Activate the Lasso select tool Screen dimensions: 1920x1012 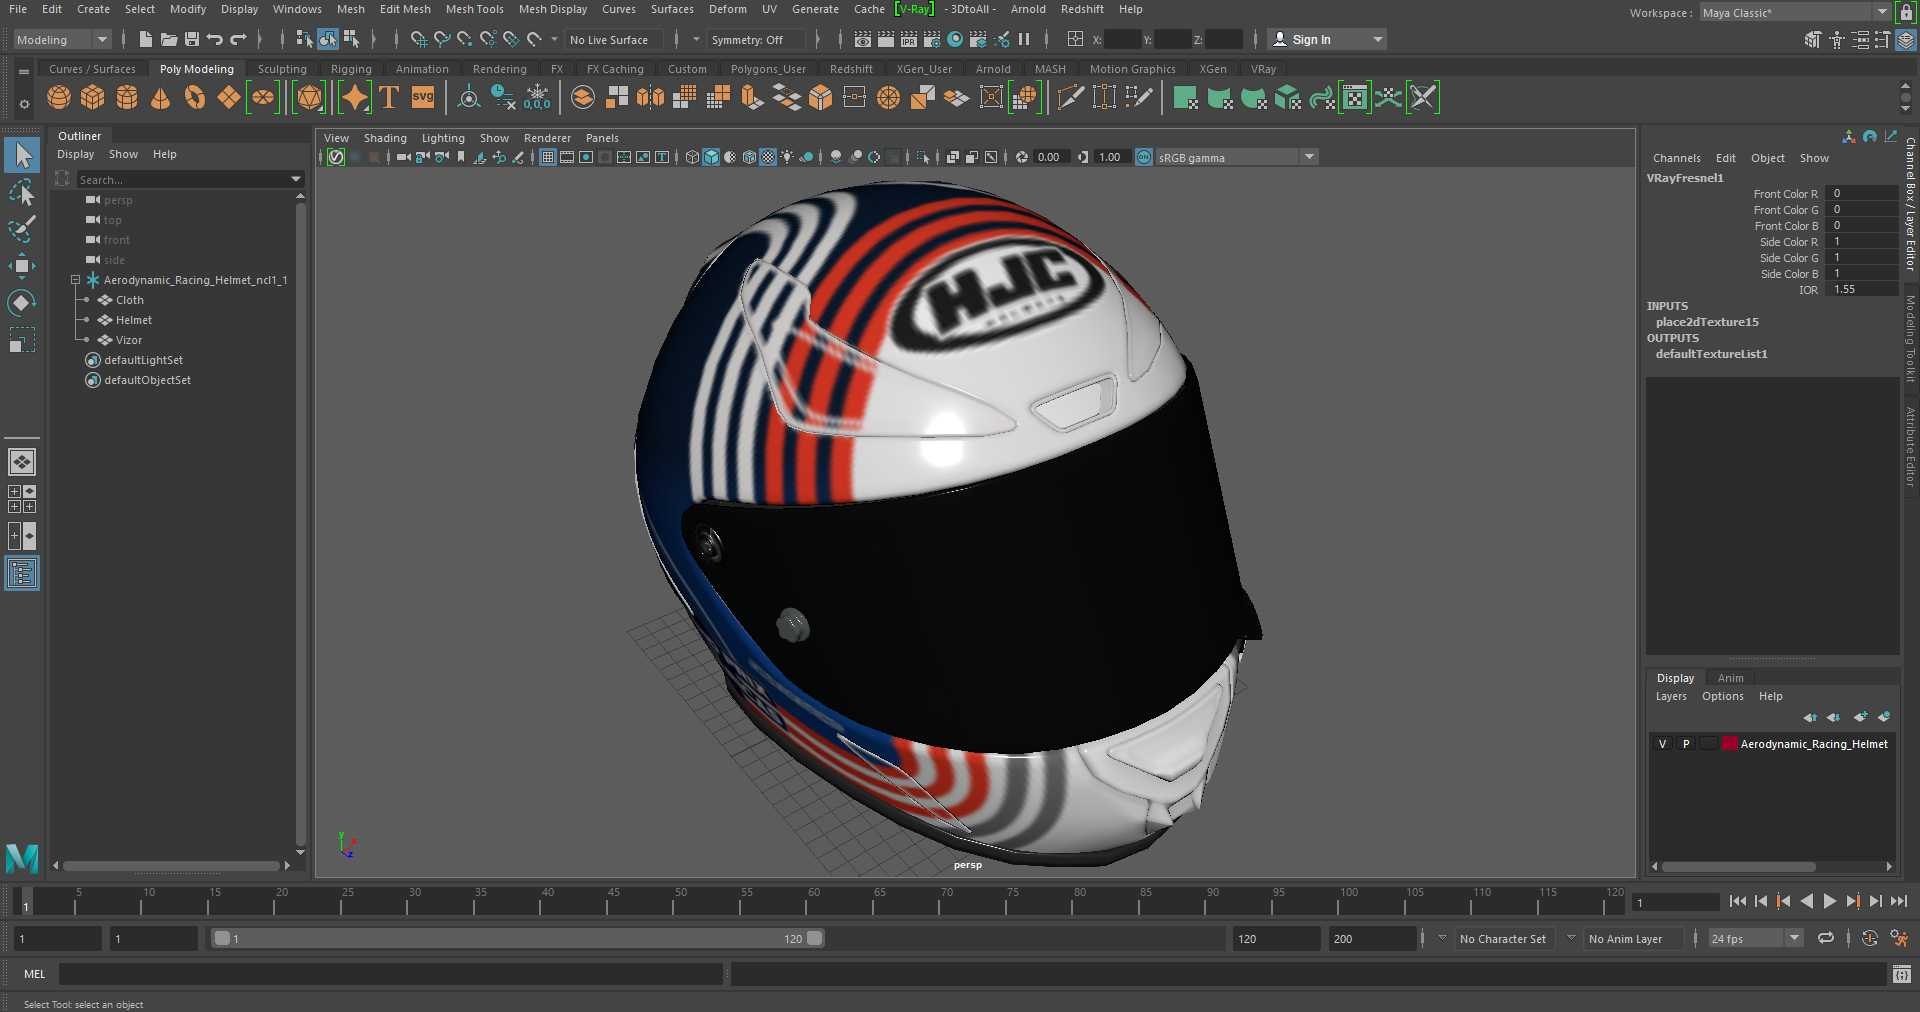(x=22, y=192)
